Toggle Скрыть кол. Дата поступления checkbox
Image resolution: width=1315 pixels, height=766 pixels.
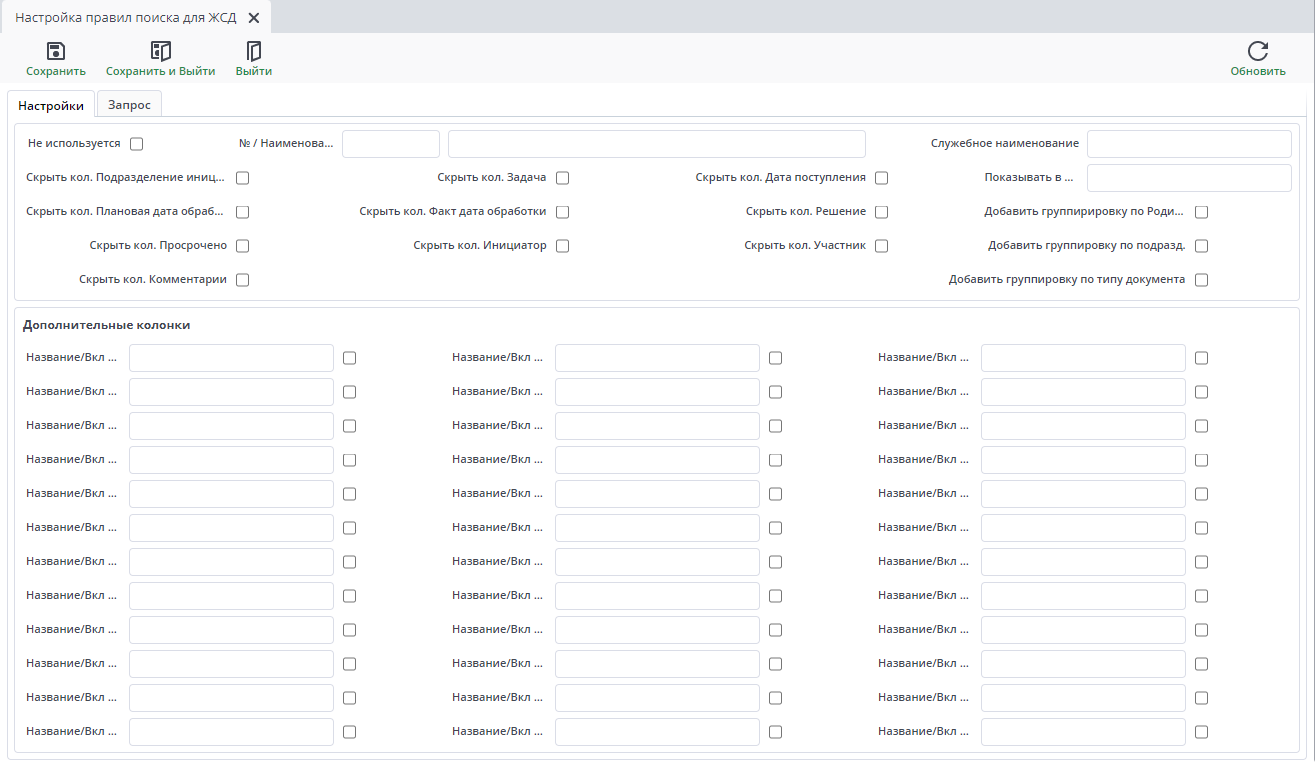click(882, 178)
